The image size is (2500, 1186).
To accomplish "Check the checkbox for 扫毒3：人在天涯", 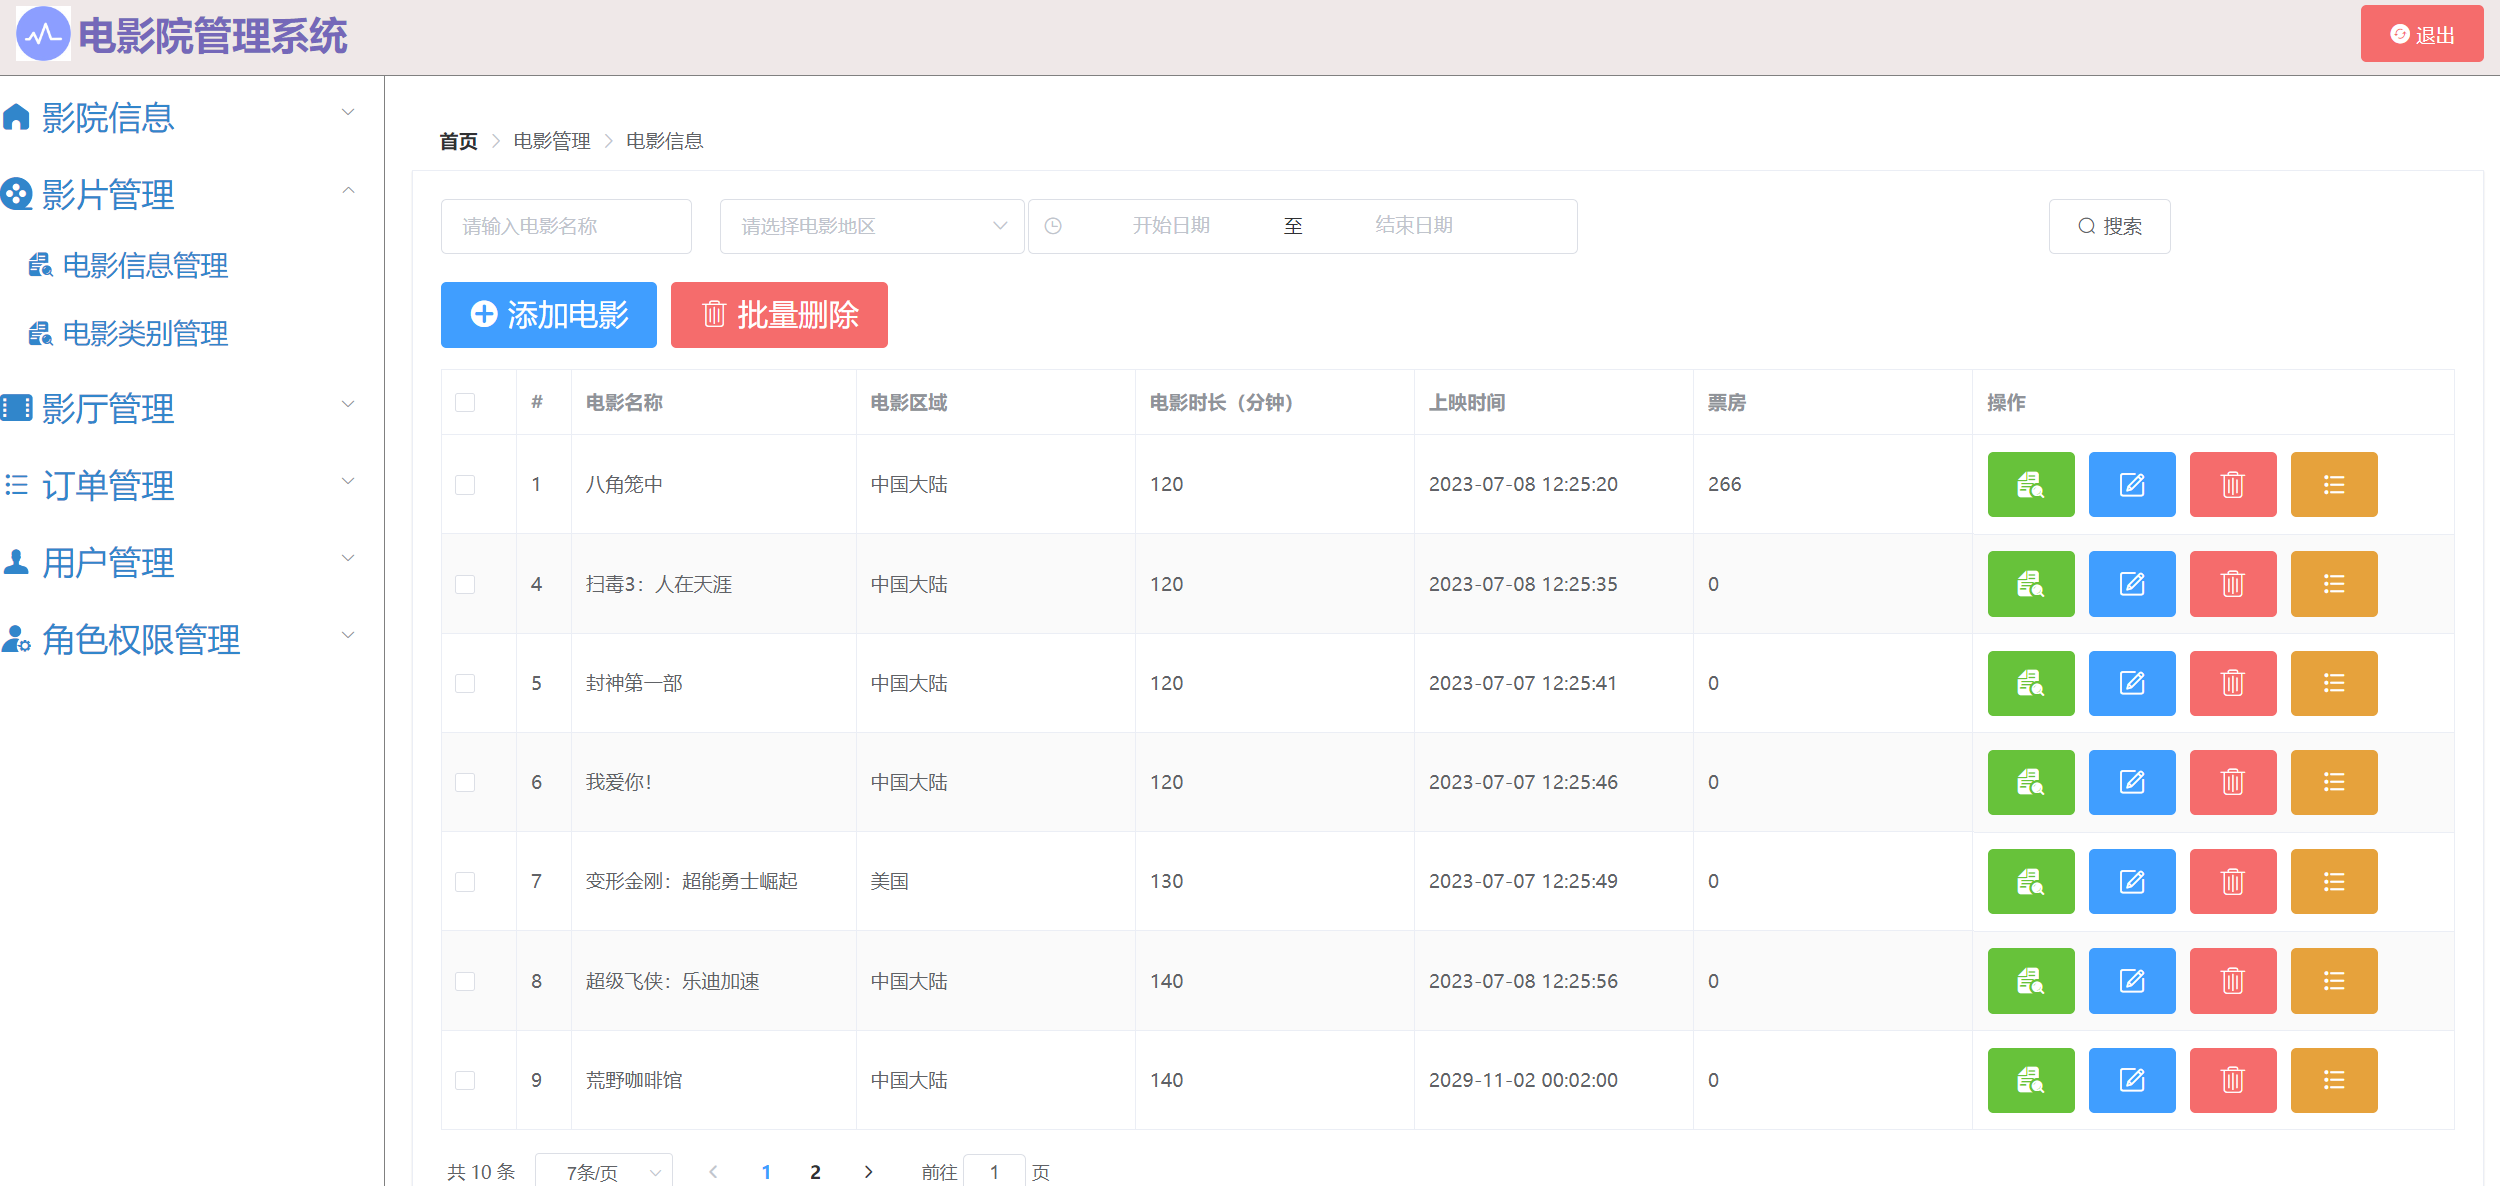I will coord(465,584).
